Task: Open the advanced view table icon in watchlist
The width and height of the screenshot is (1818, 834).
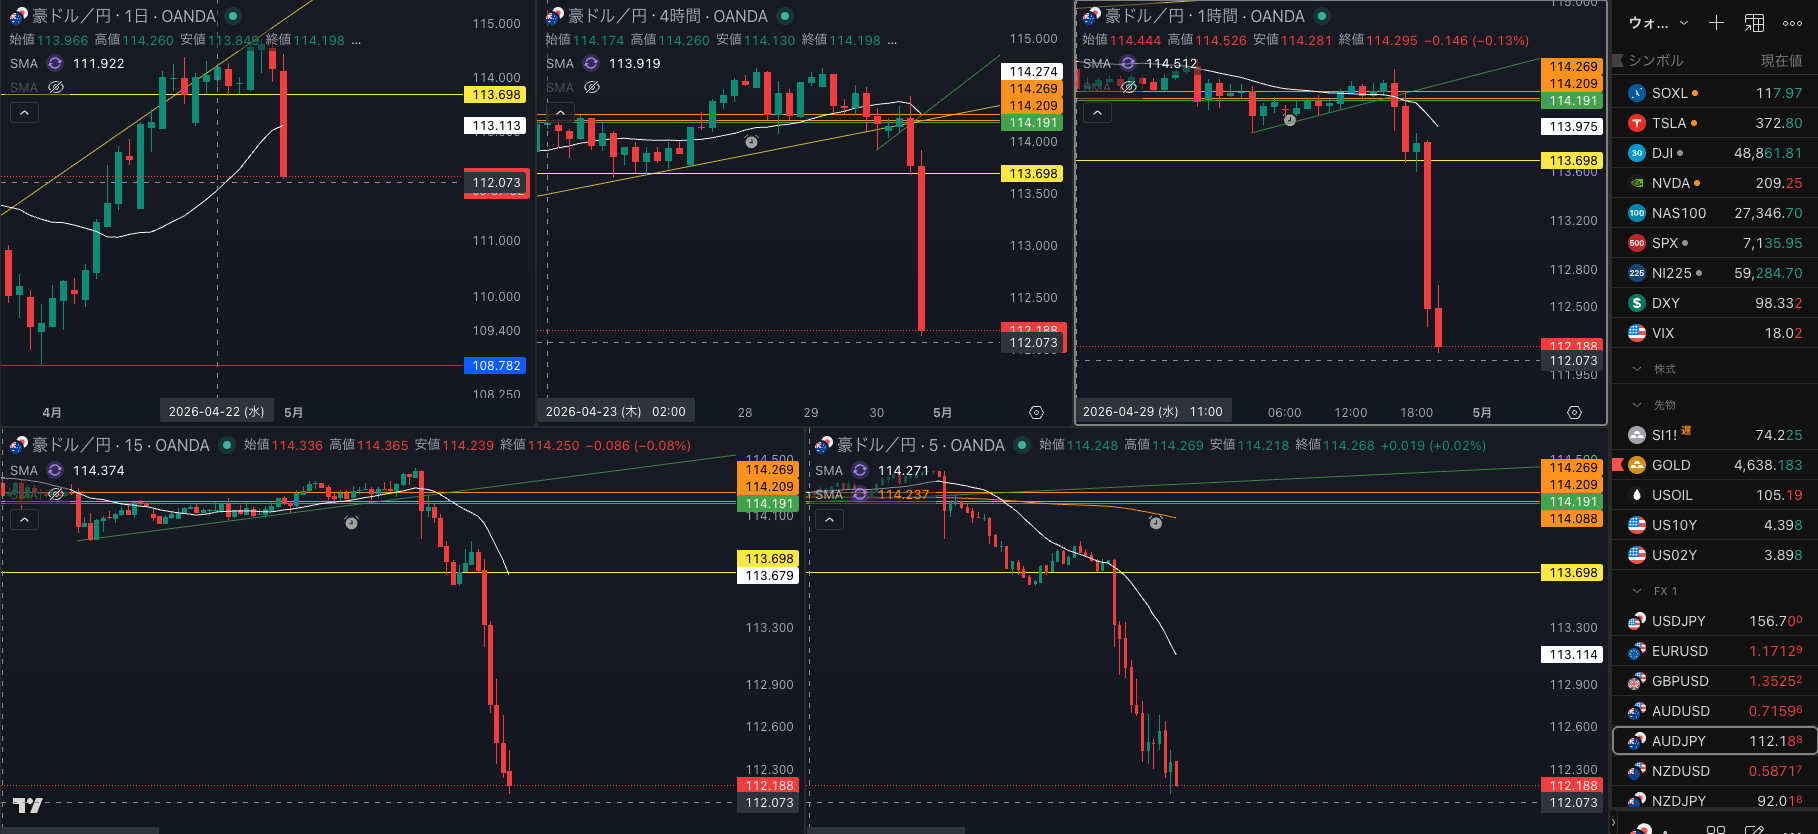Action: tap(1754, 23)
